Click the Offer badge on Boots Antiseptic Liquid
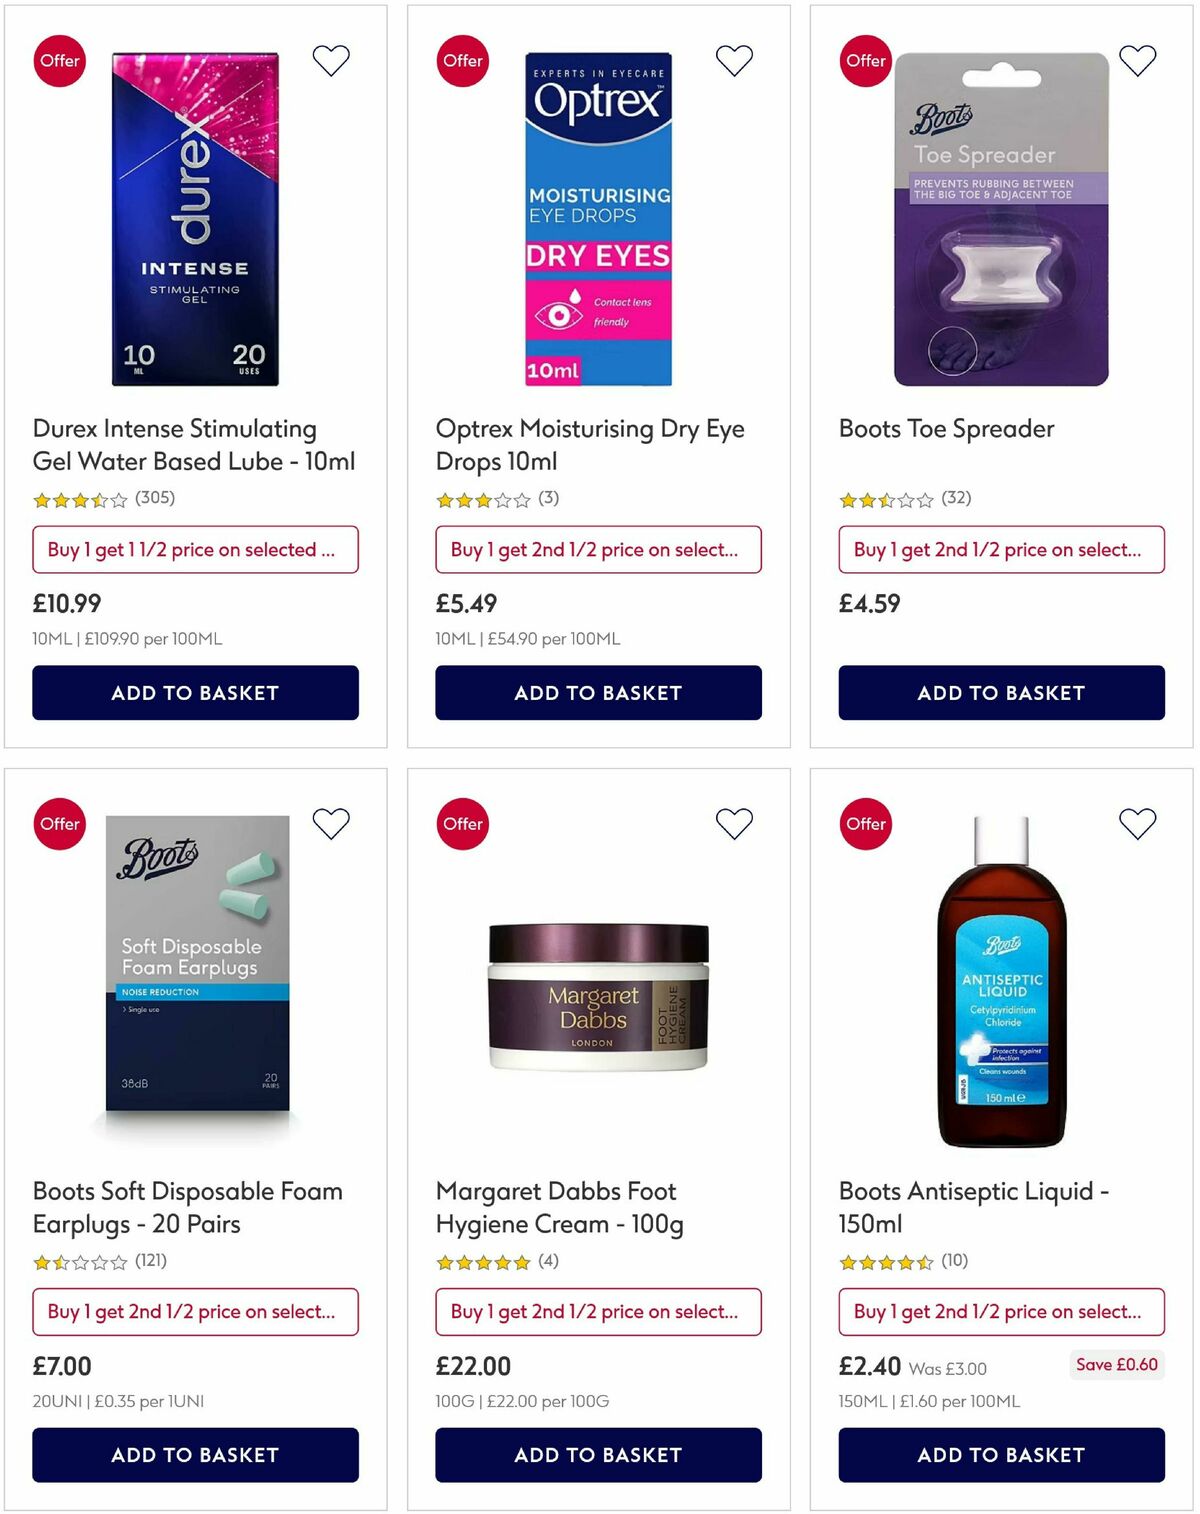This screenshot has height=1514, width=1200. click(x=866, y=824)
